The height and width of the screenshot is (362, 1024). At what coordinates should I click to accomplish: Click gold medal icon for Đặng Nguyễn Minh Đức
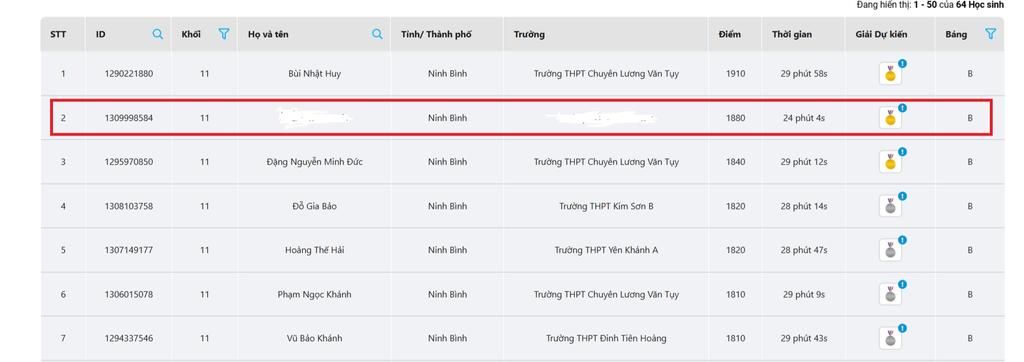889,163
